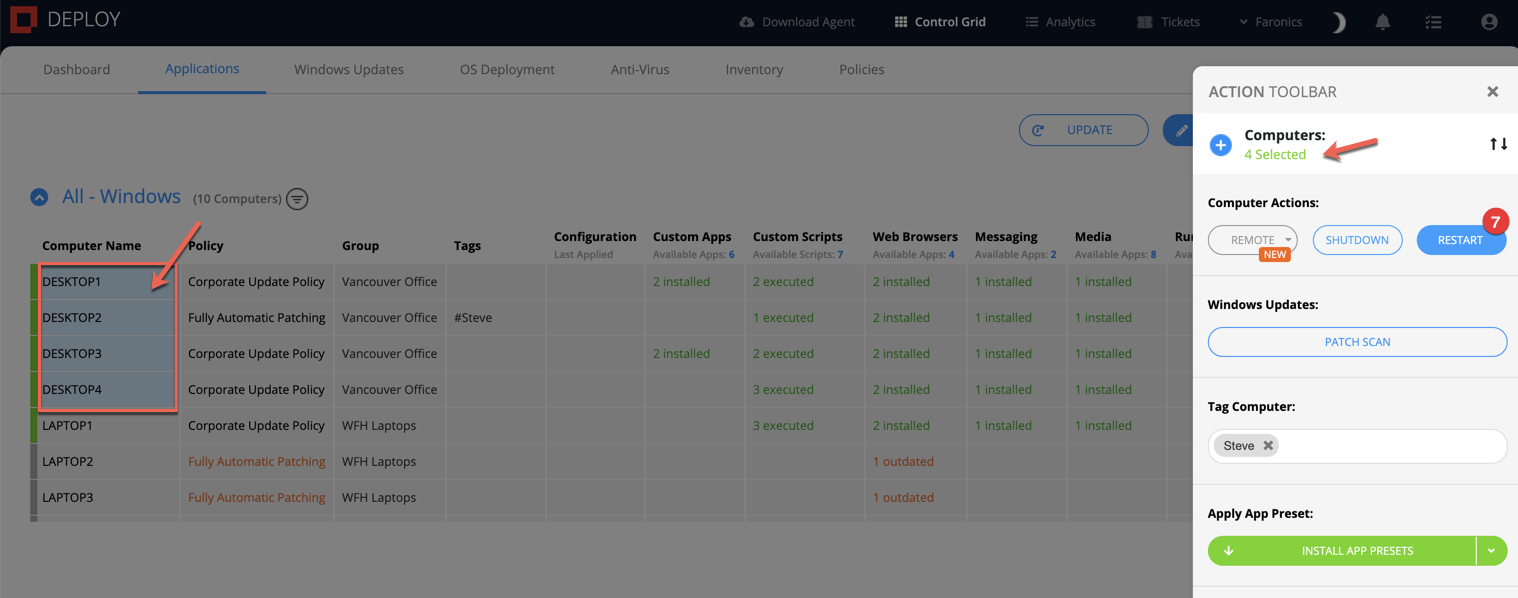Click the Download Agent cloud icon
Viewport: 1518px width, 598px height.
747,22
